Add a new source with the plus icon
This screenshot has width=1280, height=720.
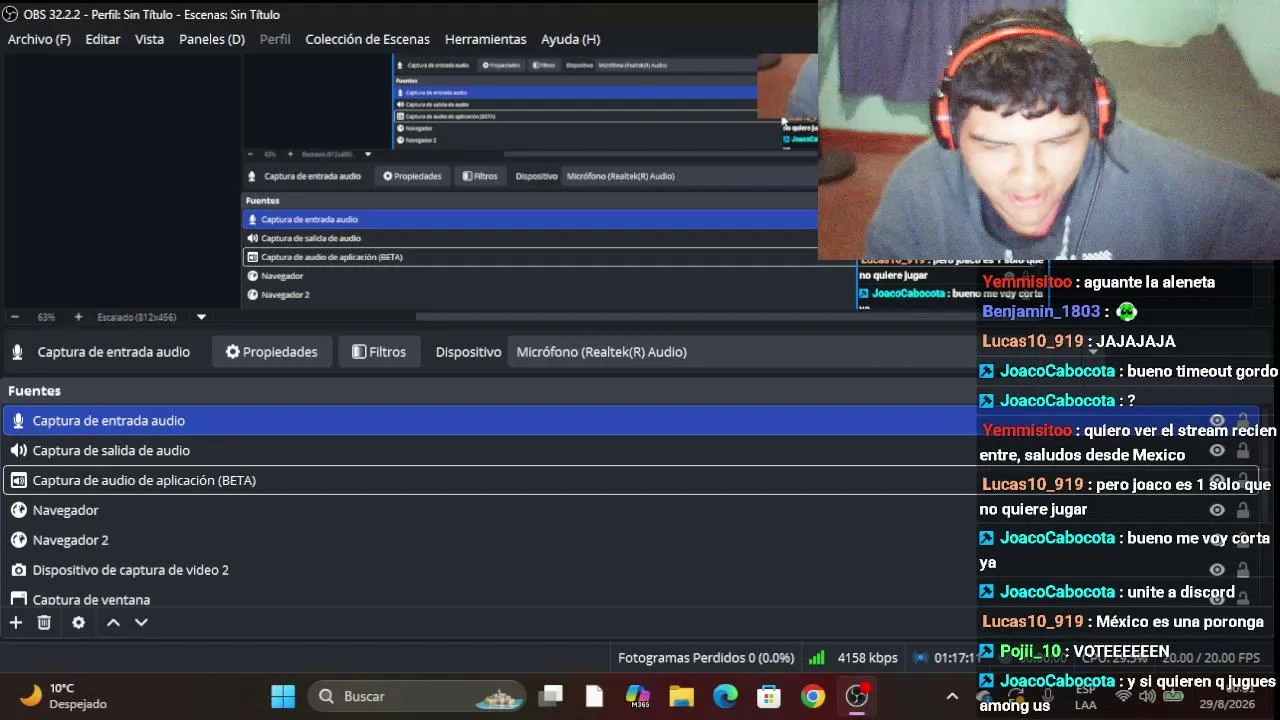click(16, 622)
